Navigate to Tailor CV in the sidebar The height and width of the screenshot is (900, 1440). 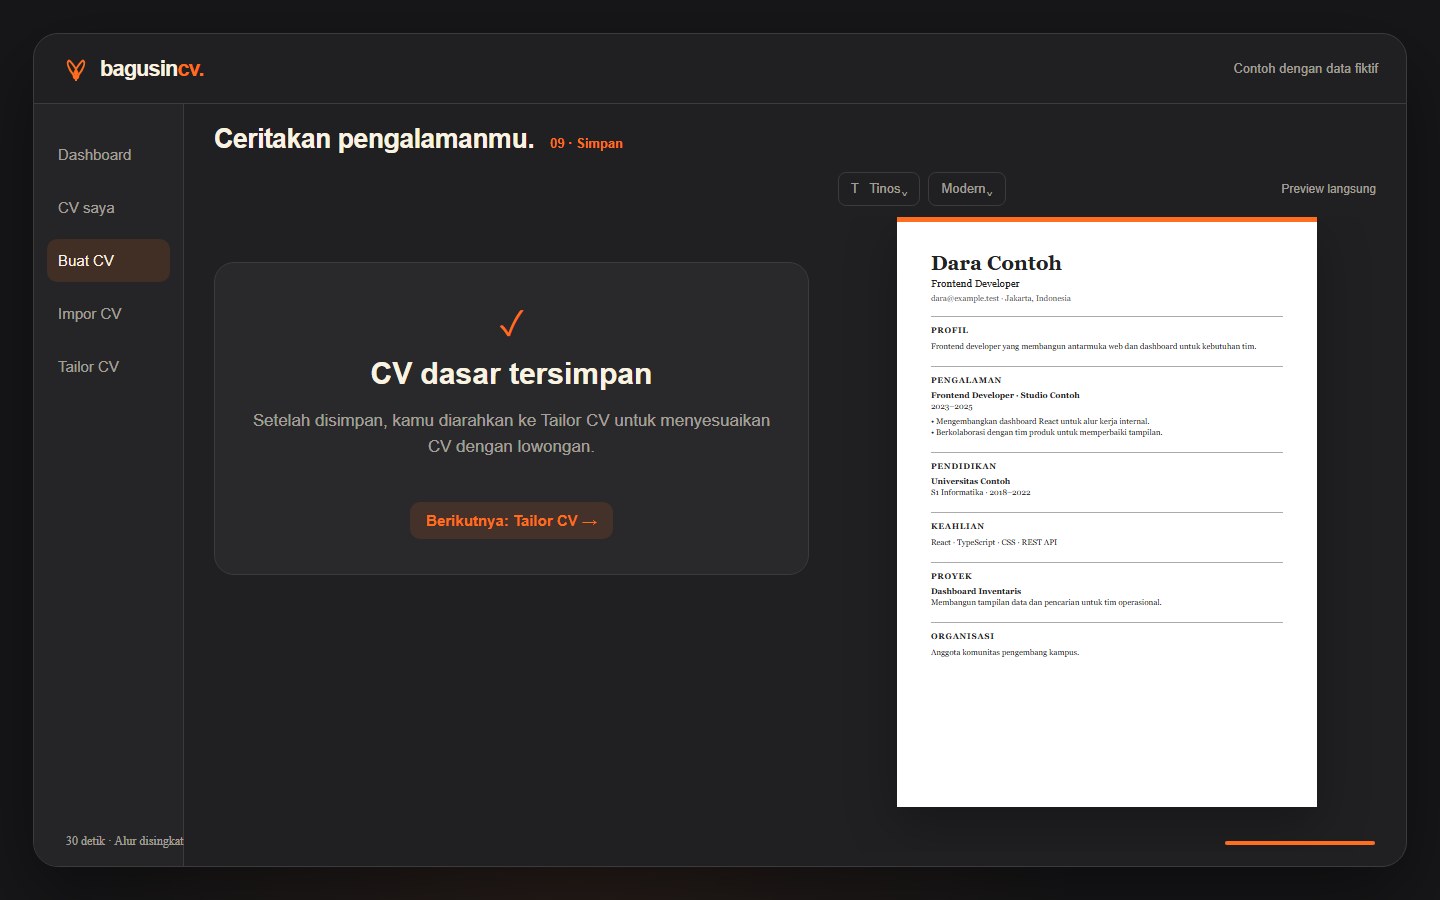(108, 367)
